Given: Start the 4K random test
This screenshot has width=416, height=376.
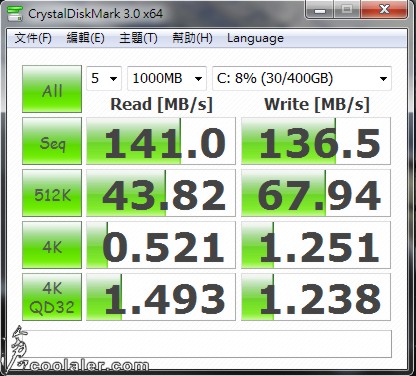Looking at the screenshot, I should click(x=52, y=245).
